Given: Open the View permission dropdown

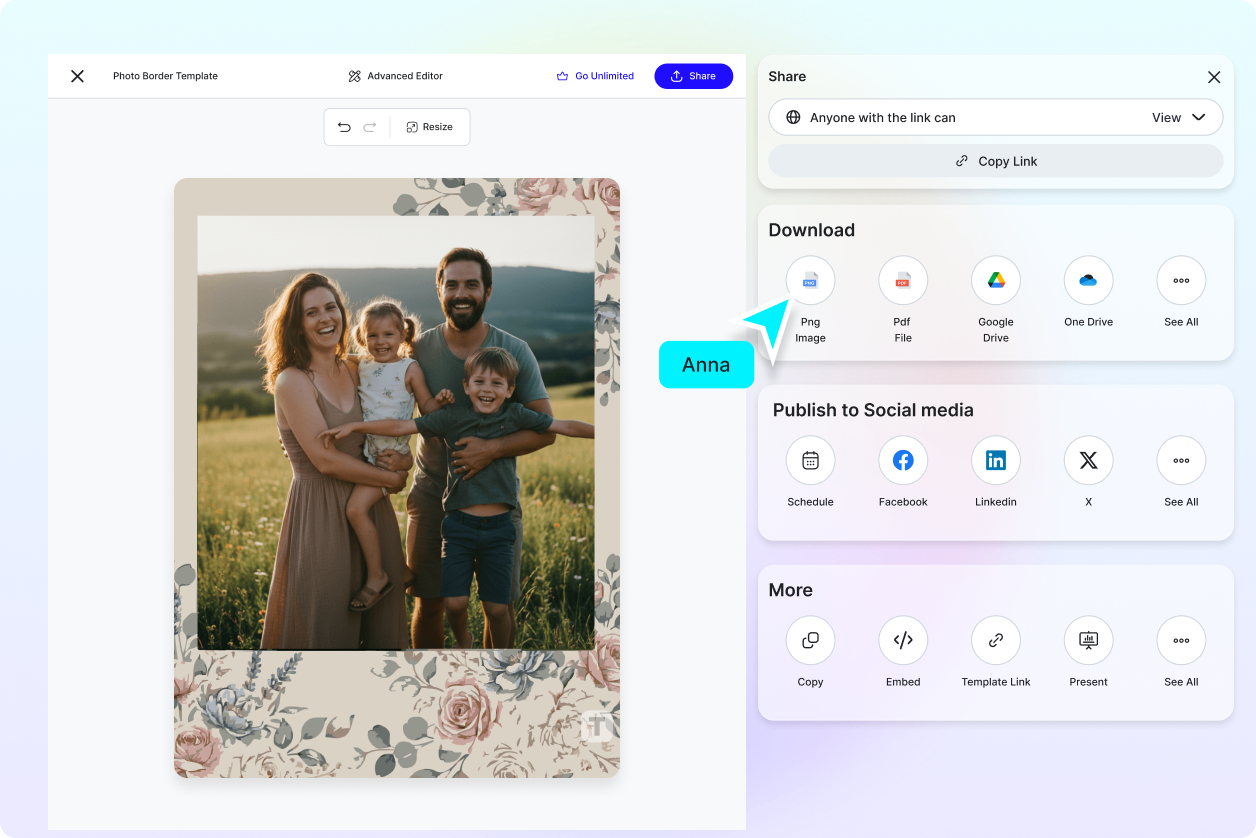Looking at the screenshot, I should (1178, 117).
